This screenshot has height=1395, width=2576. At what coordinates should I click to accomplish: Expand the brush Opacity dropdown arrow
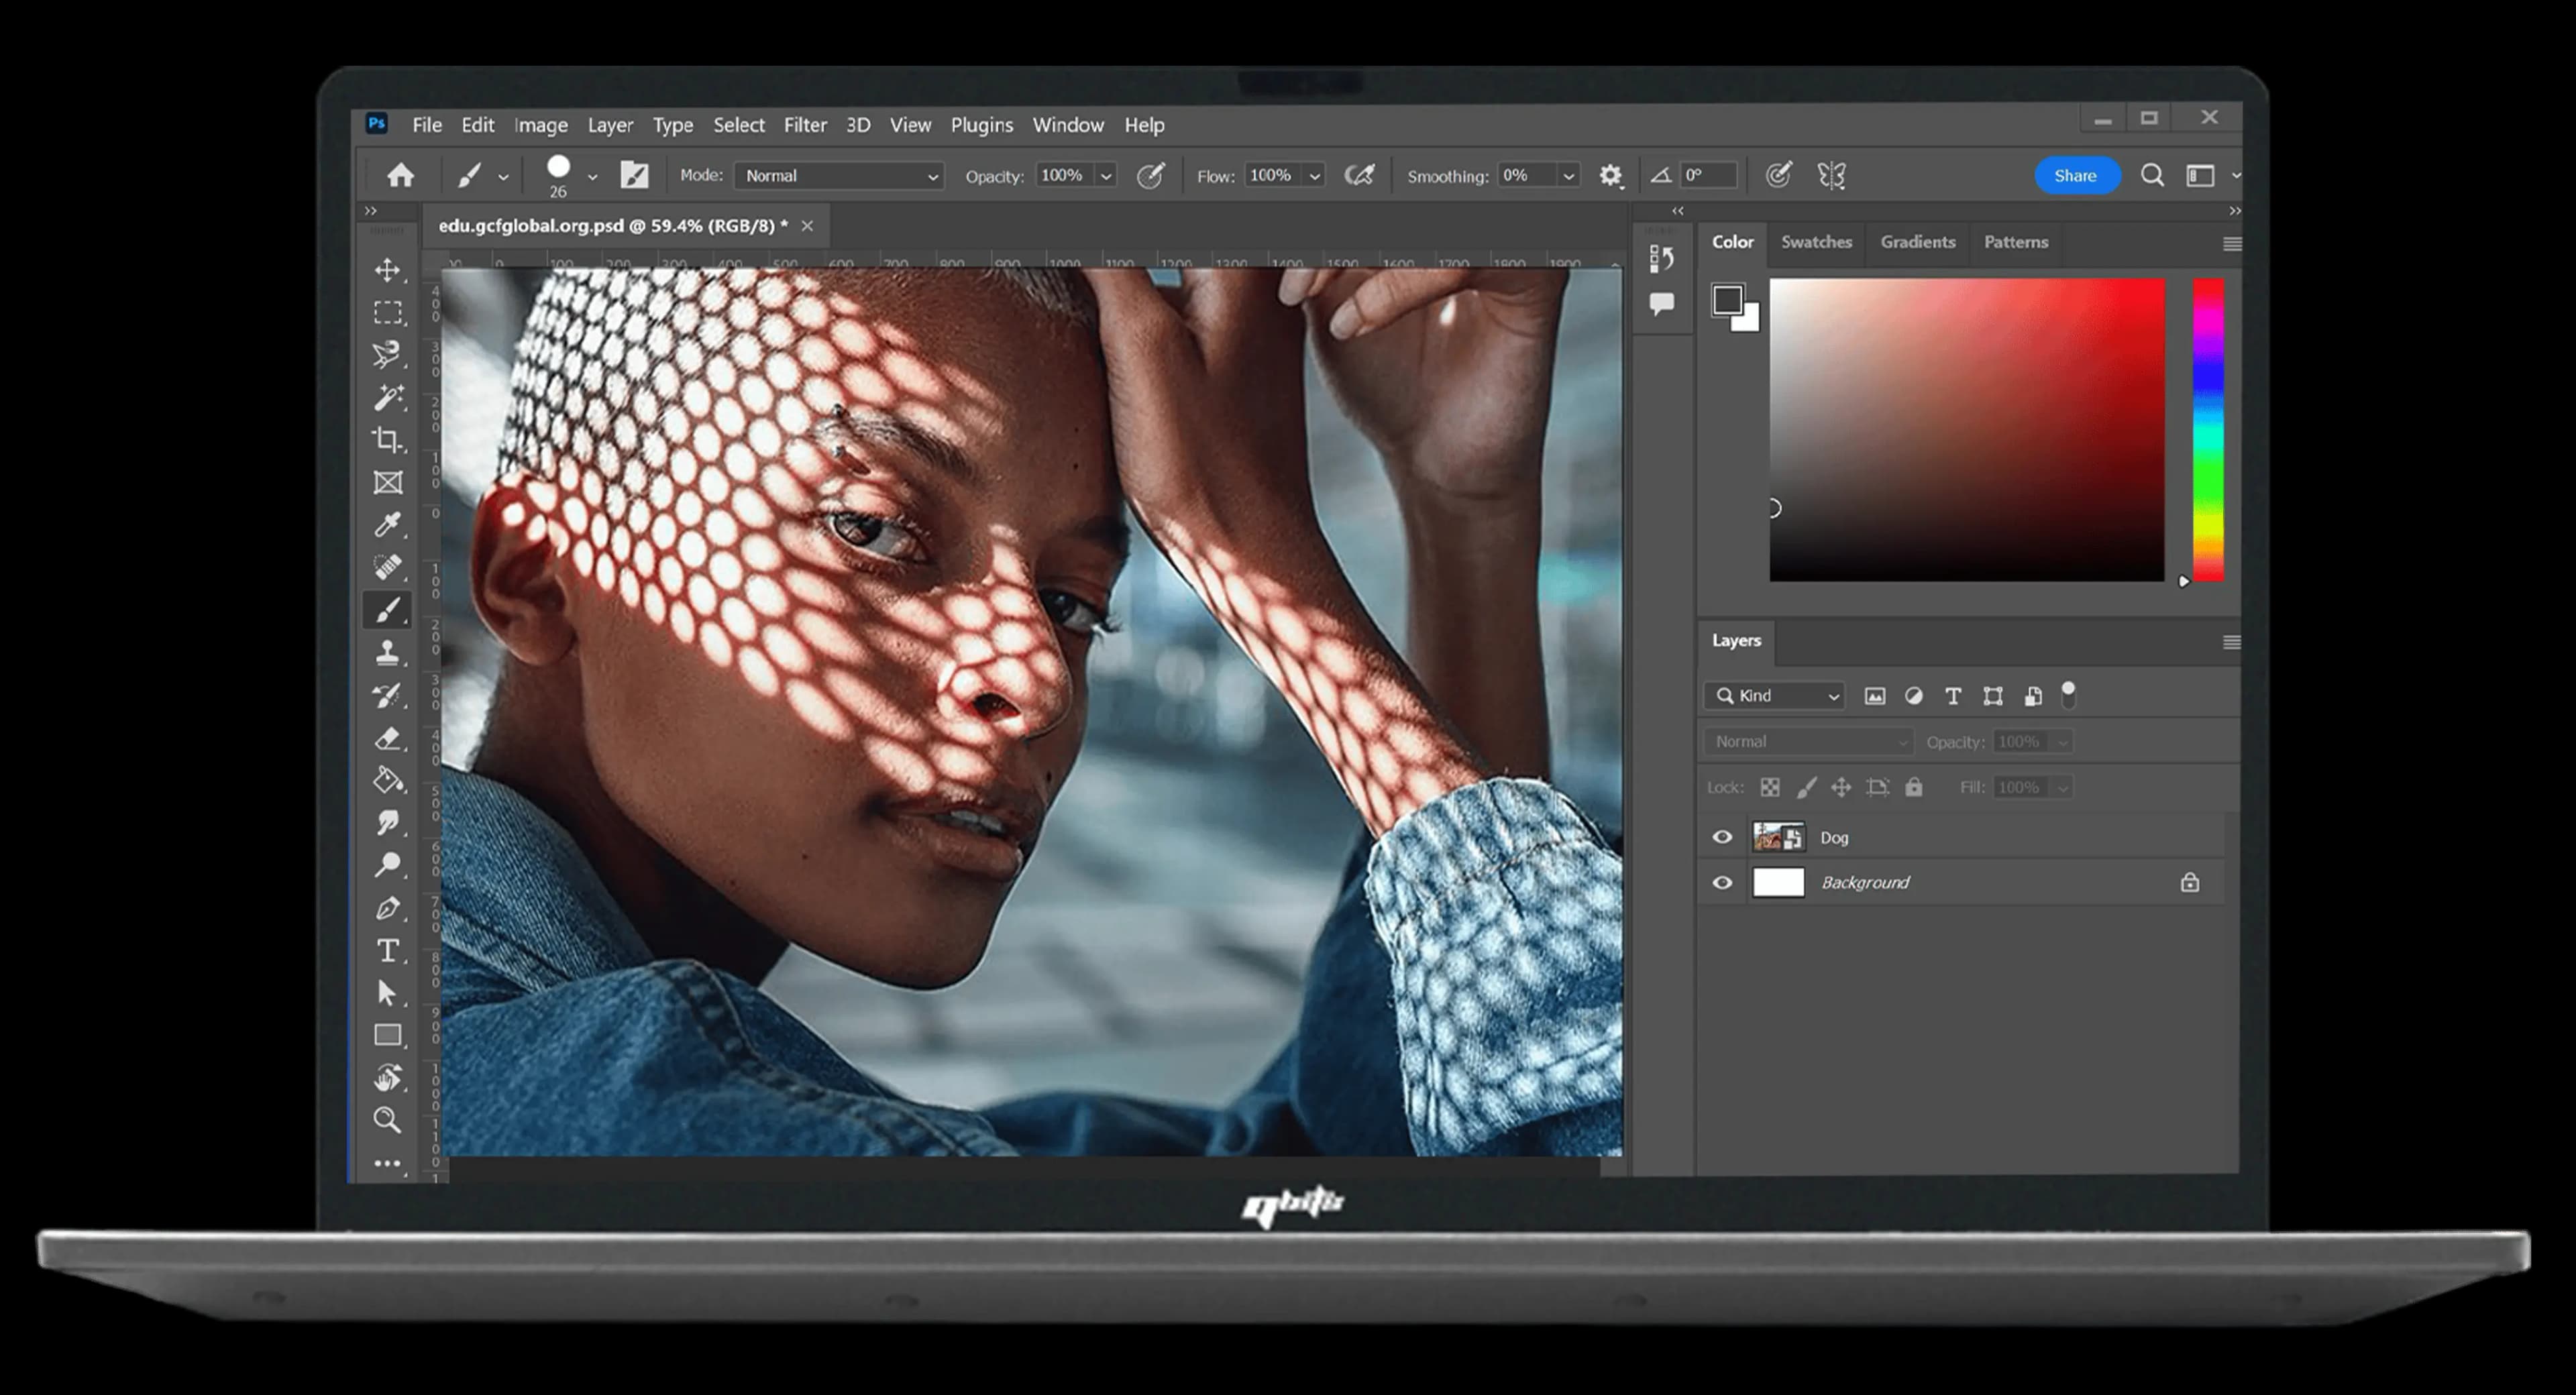(x=1106, y=176)
